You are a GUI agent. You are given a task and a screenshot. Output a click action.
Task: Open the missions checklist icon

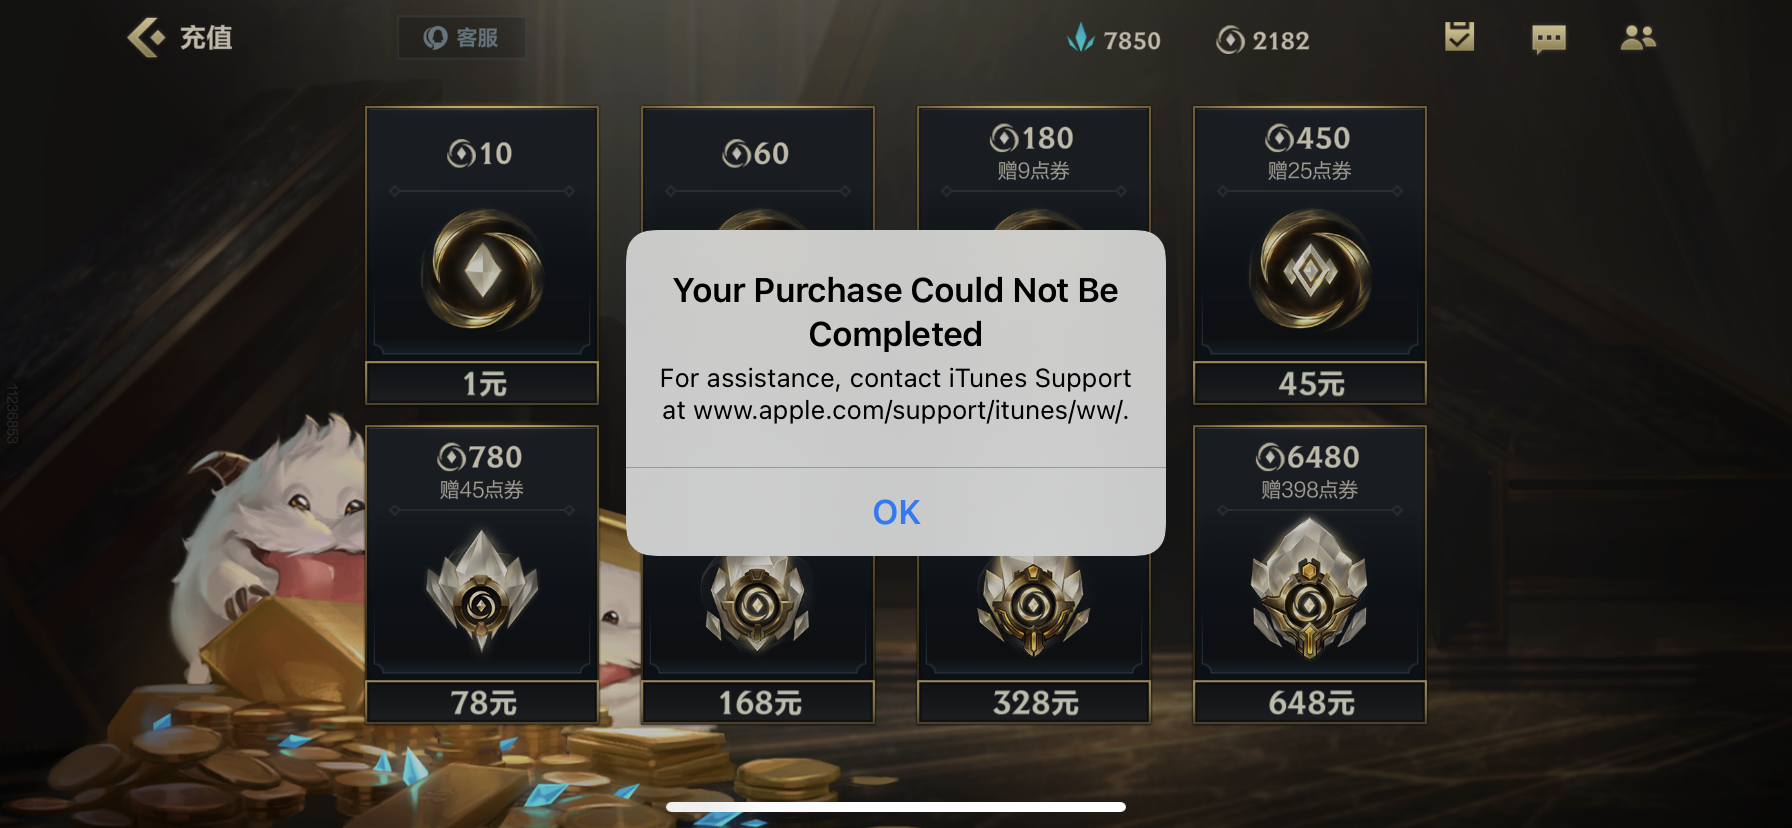tap(1459, 37)
